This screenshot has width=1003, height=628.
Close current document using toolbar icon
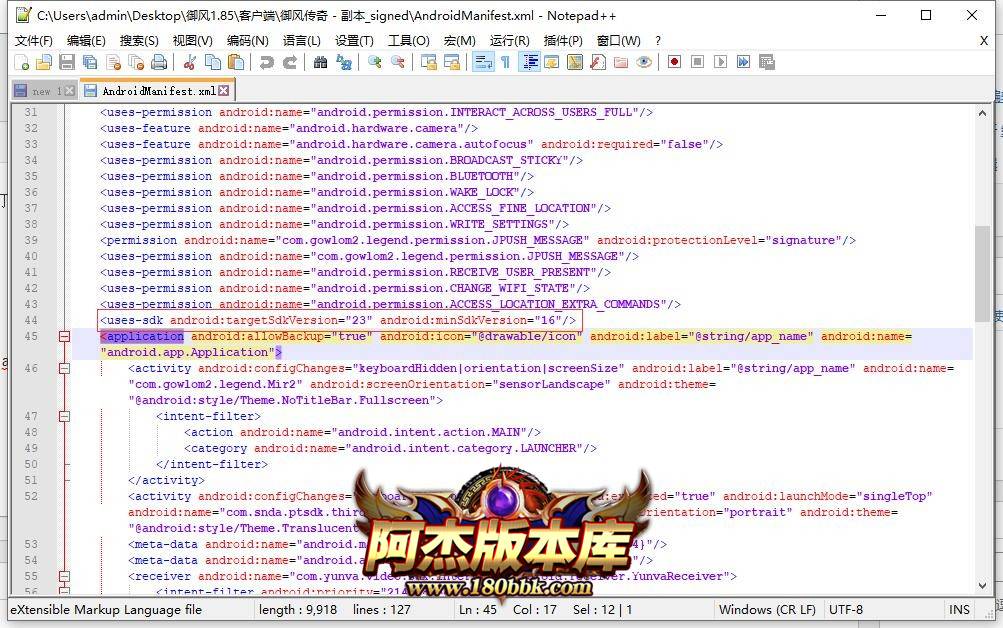[x=113, y=62]
